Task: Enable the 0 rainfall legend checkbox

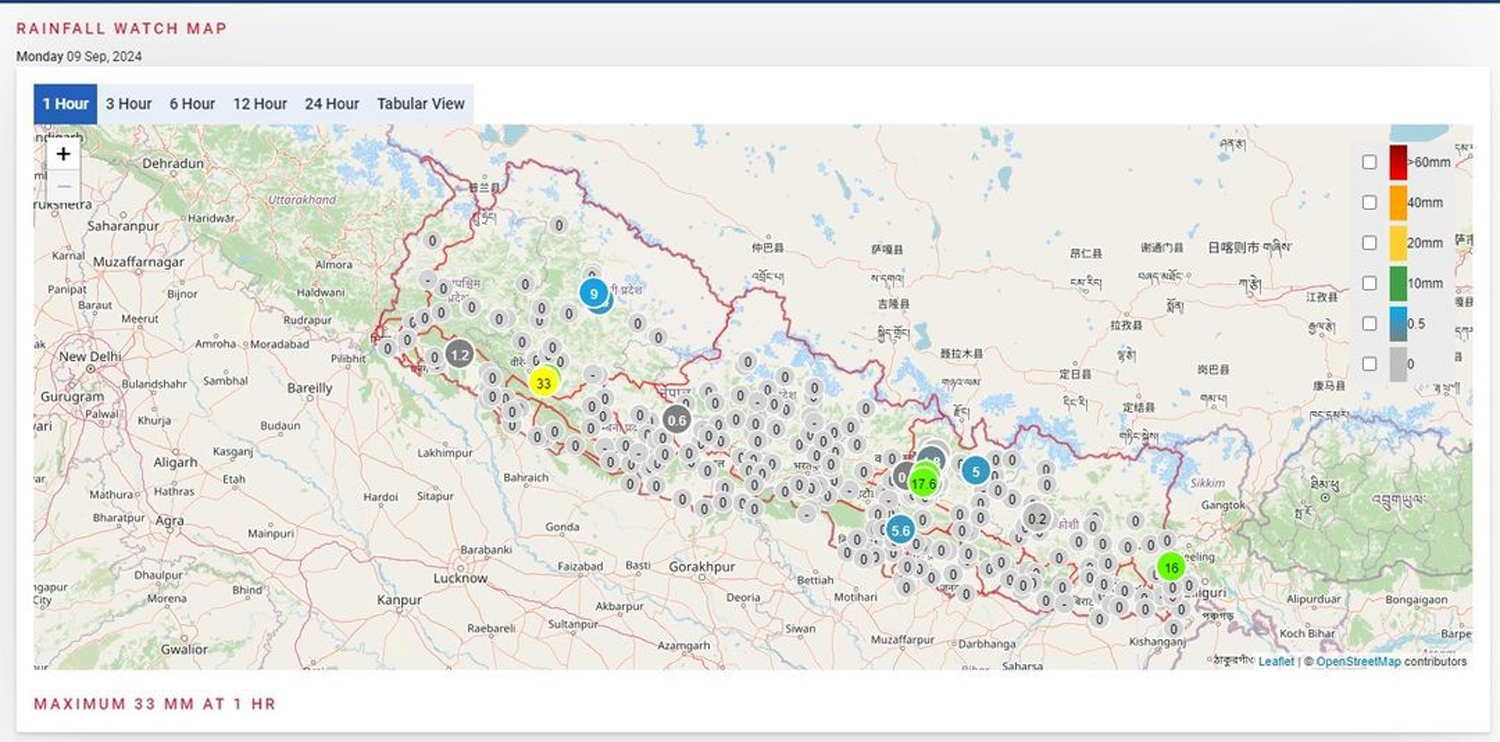Action: tap(1369, 363)
